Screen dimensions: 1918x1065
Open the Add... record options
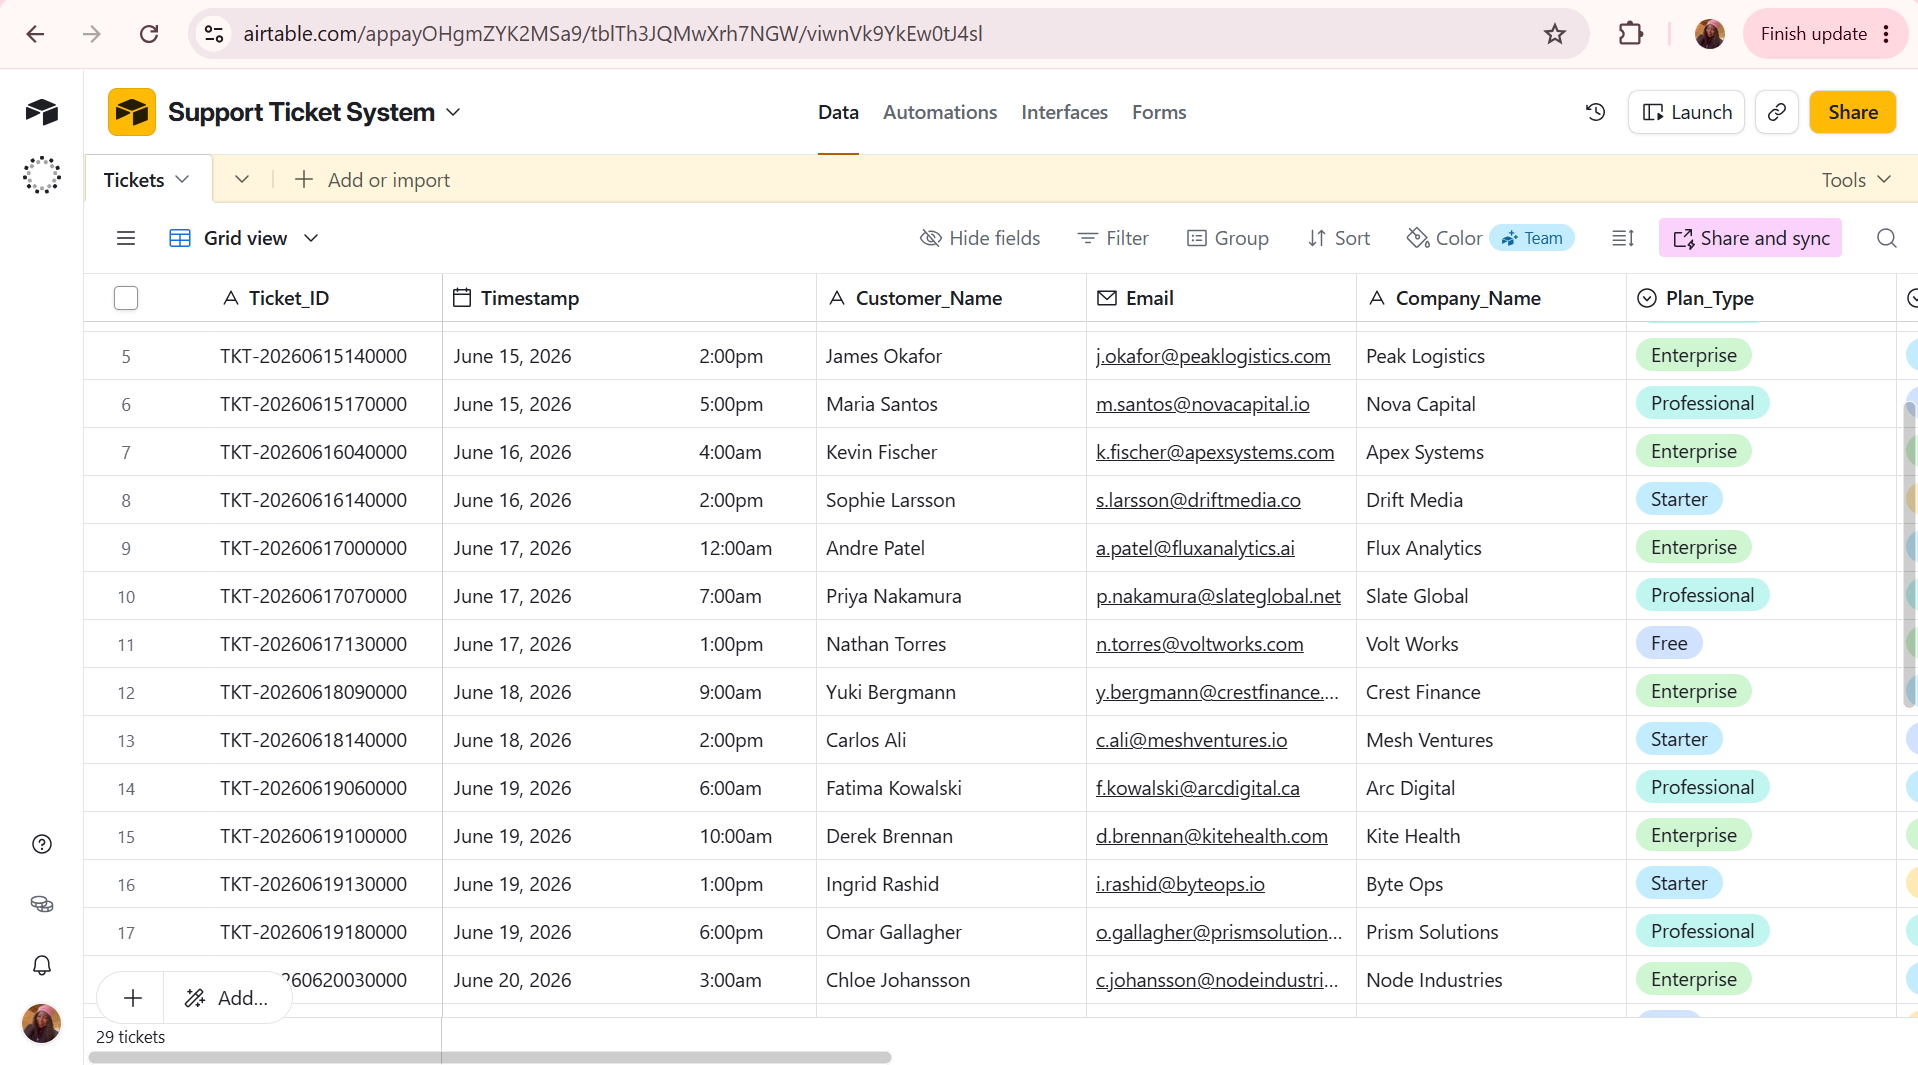pos(227,998)
